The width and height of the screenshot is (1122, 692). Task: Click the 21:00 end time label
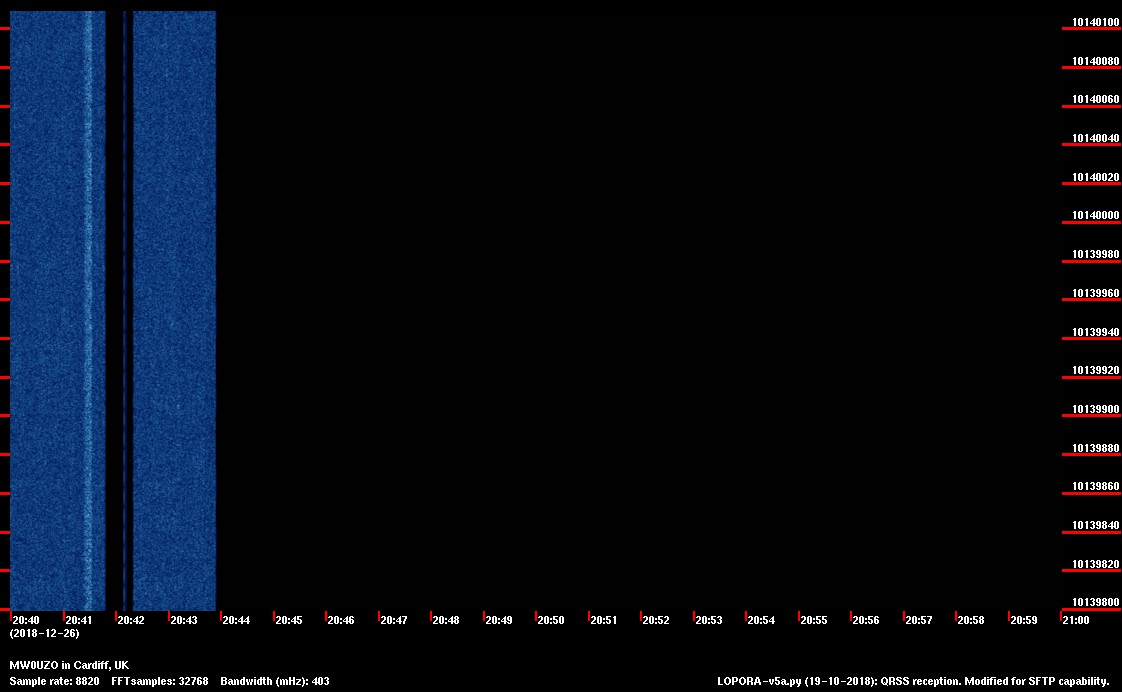click(1076, 620)
